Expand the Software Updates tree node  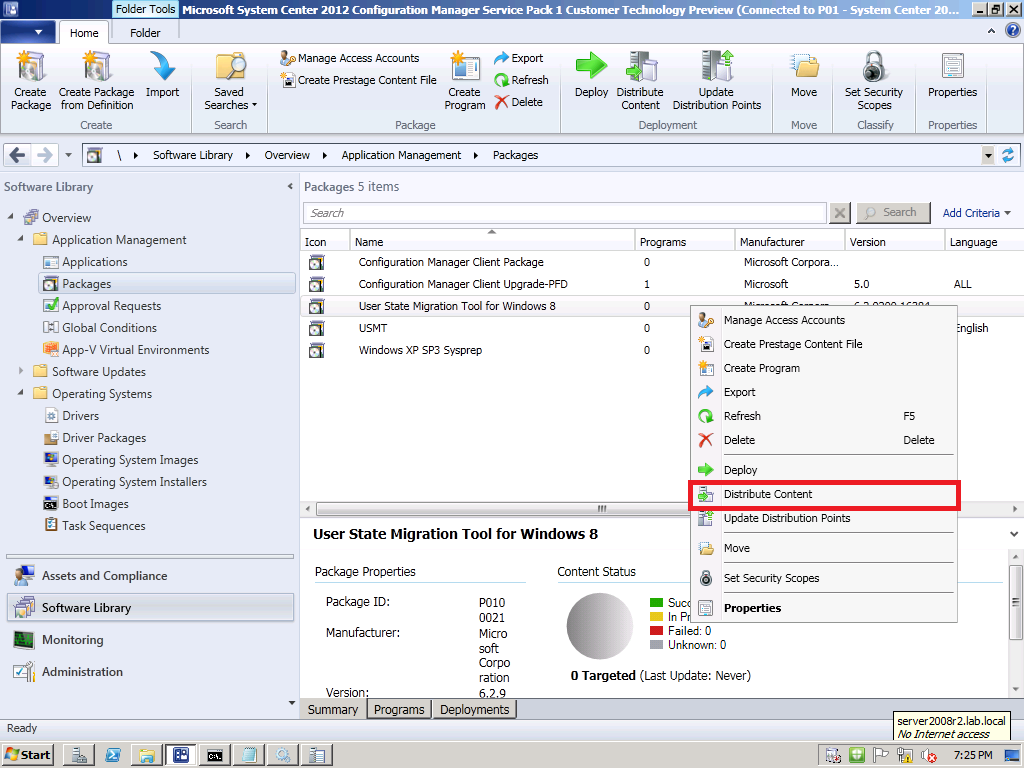pos(21,370)
